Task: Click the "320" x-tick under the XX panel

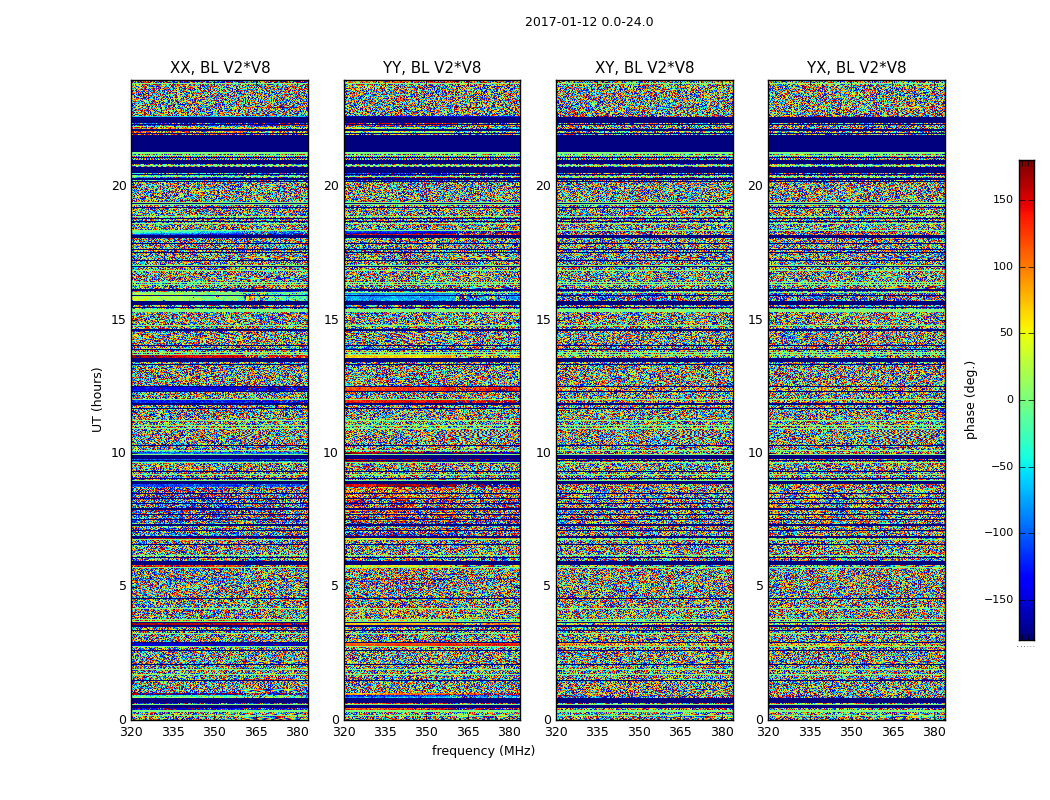Action: click(x=131, y=732)
